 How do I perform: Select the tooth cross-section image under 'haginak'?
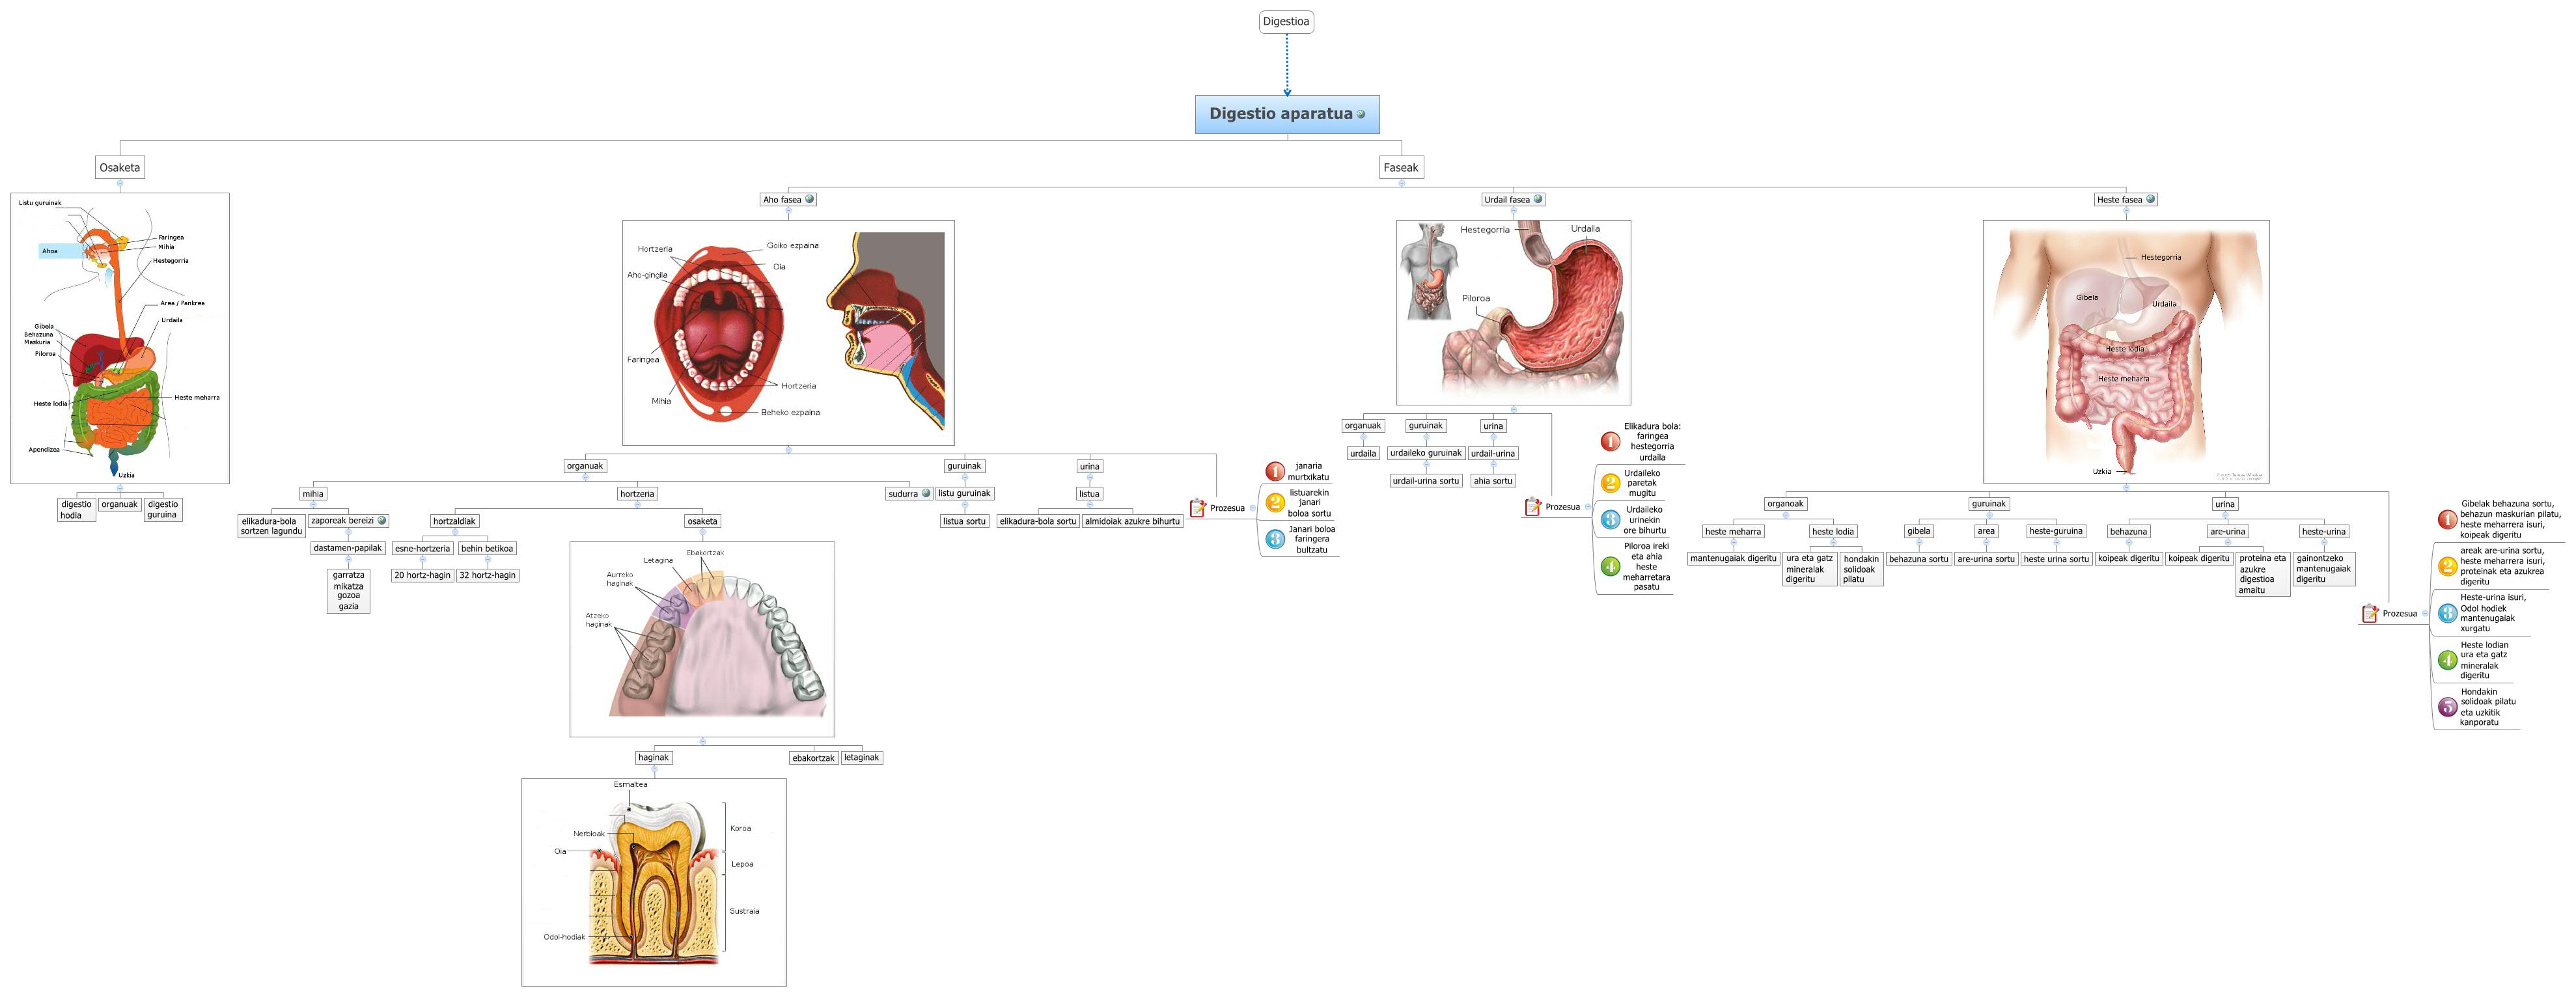point(653,882)
